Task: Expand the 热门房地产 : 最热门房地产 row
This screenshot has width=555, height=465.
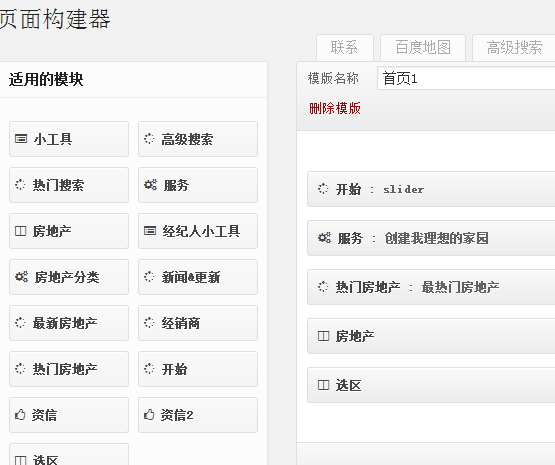Action: tap(431, 287)
